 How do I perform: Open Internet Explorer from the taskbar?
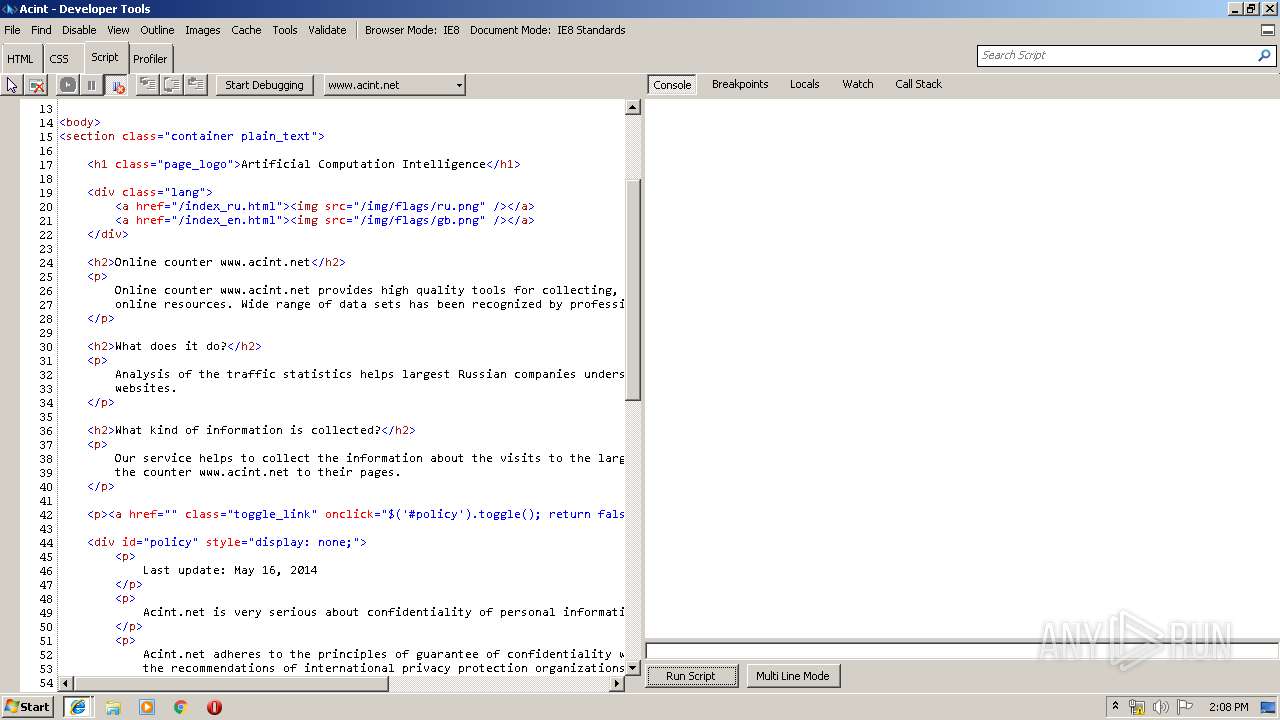pos(77,707)
